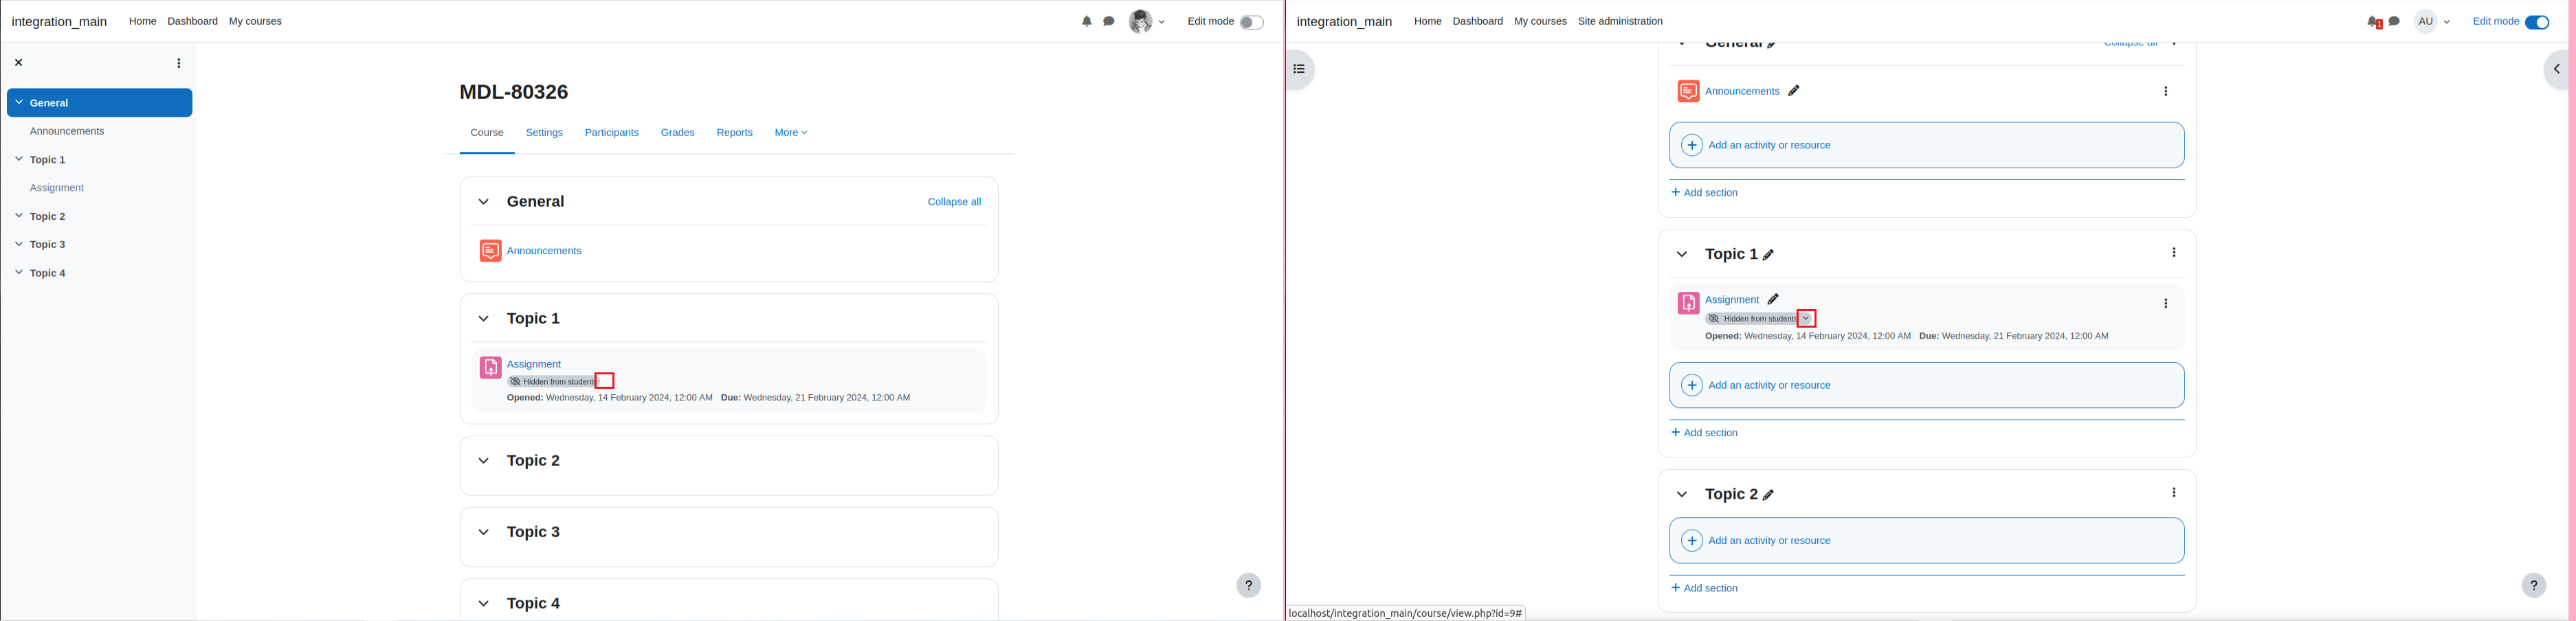Viewport: 2576px width, 621px height.
Task: Switch to the Settings tab
Action: coord(544,133)
